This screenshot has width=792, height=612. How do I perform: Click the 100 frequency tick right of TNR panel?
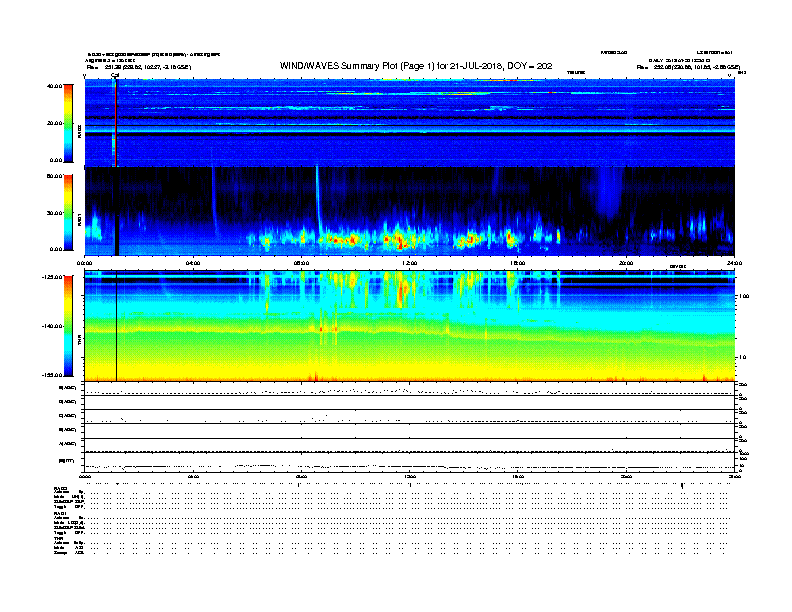click(744, 296)
